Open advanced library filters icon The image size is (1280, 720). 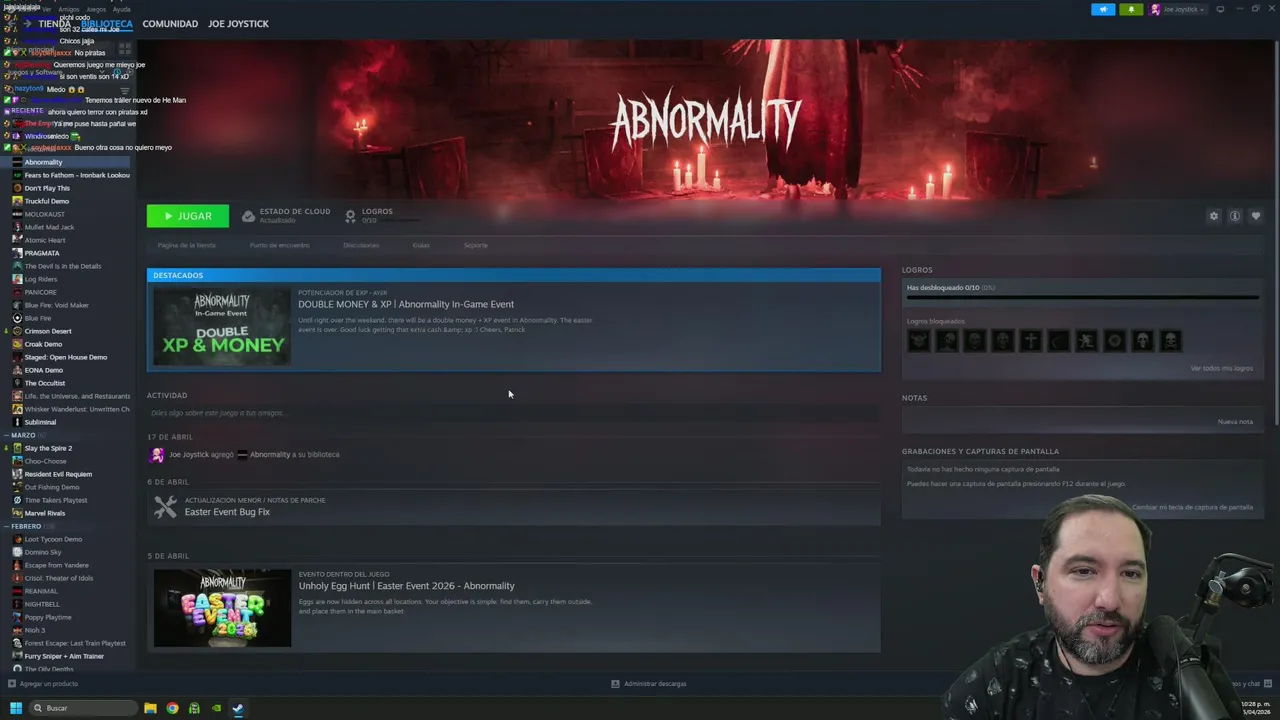point(125,90)
